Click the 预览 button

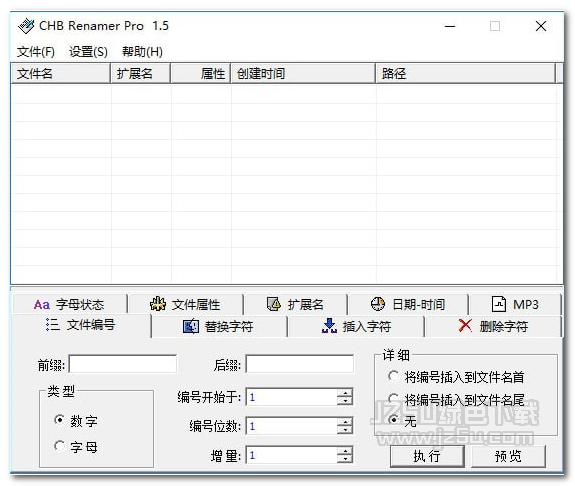pyautogui.click(x=508, y=456)
